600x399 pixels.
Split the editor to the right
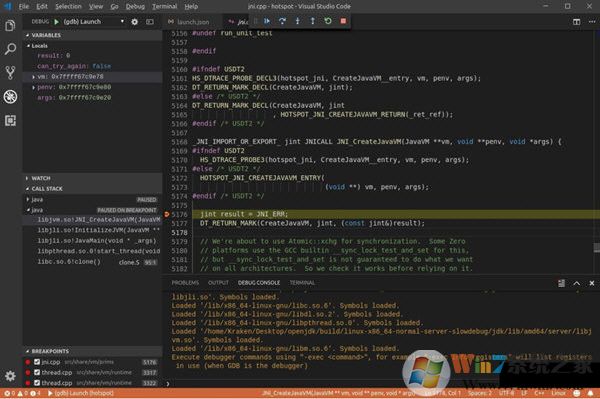click(576, 22)
